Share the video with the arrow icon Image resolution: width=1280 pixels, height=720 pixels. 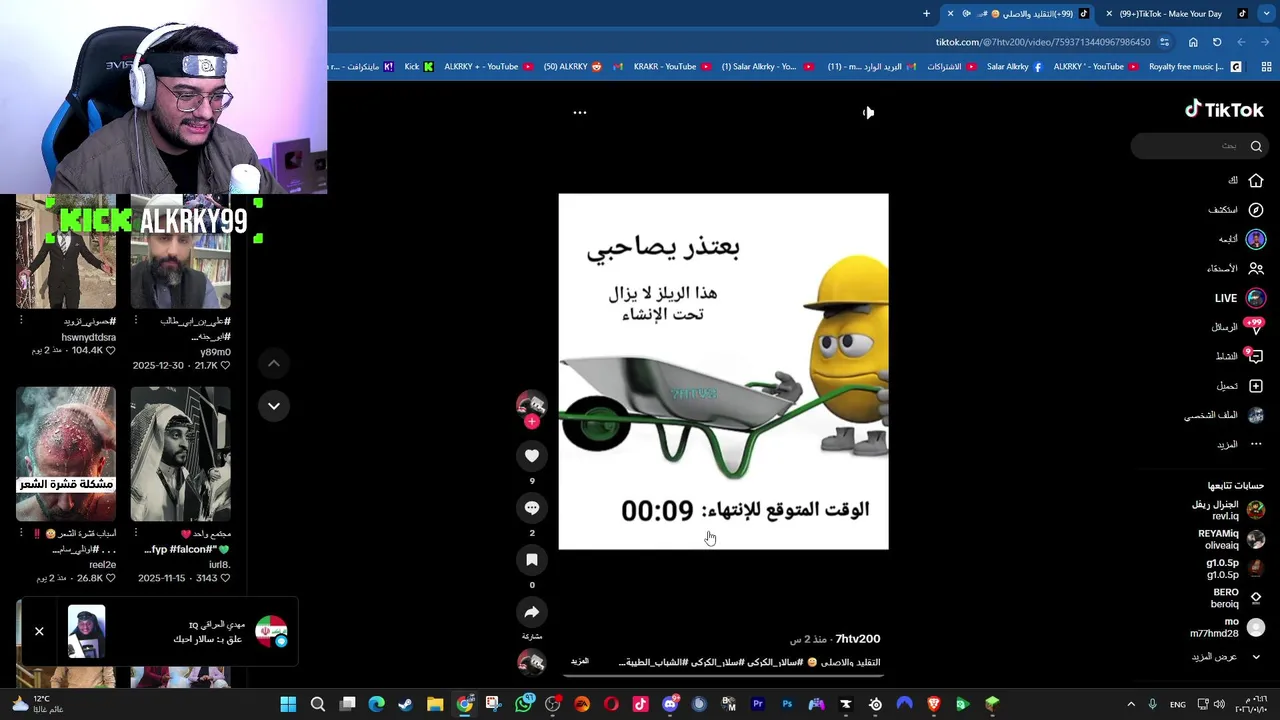click(x=532, y=612)
